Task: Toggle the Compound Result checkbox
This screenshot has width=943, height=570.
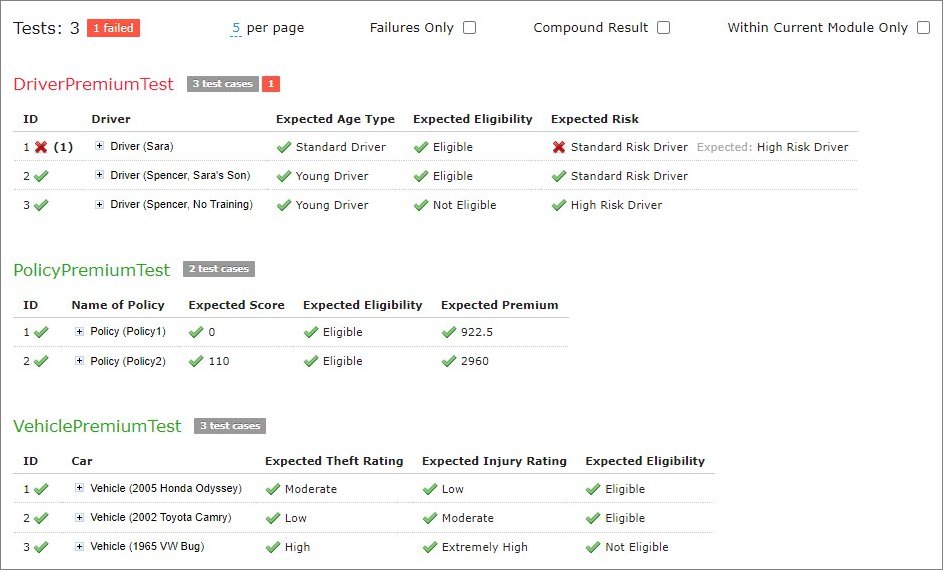Action: pyautogui.click(x=663, y=28)
